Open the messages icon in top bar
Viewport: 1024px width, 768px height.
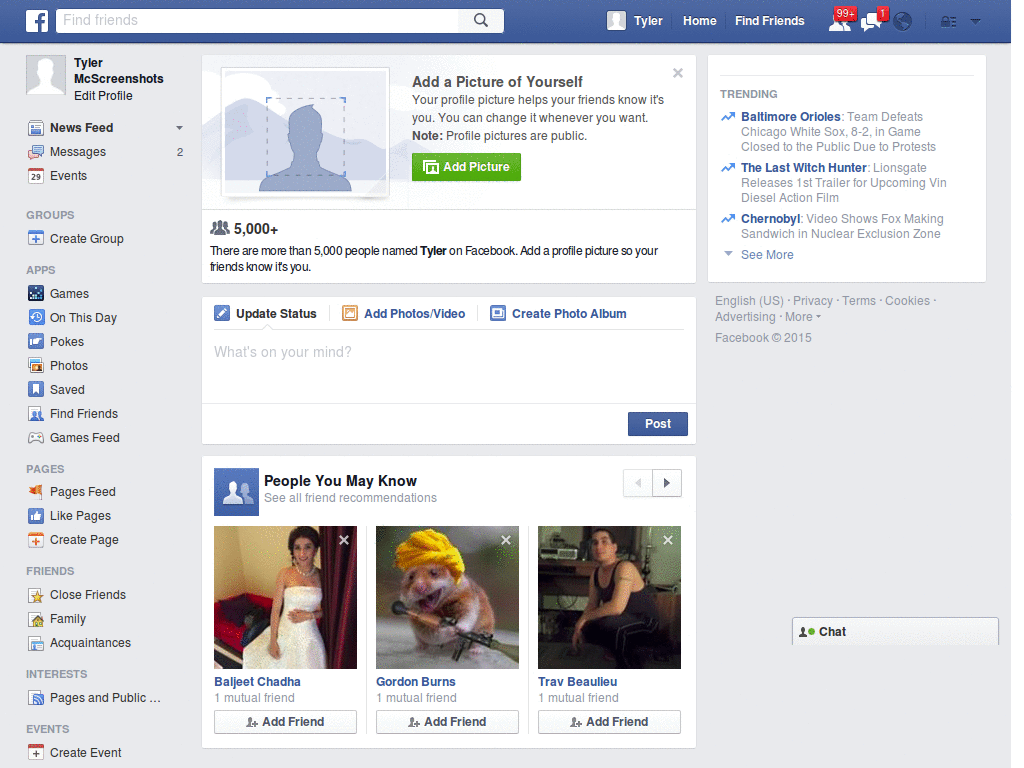click(x=872, y=21)
